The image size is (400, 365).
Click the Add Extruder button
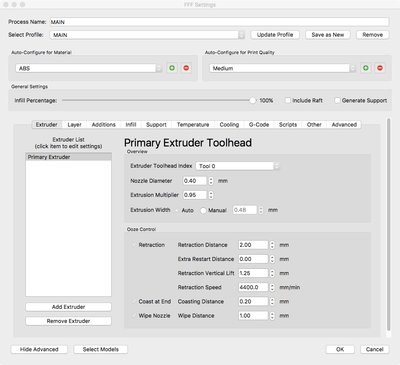pyautogui.click(x=68, y=307)
